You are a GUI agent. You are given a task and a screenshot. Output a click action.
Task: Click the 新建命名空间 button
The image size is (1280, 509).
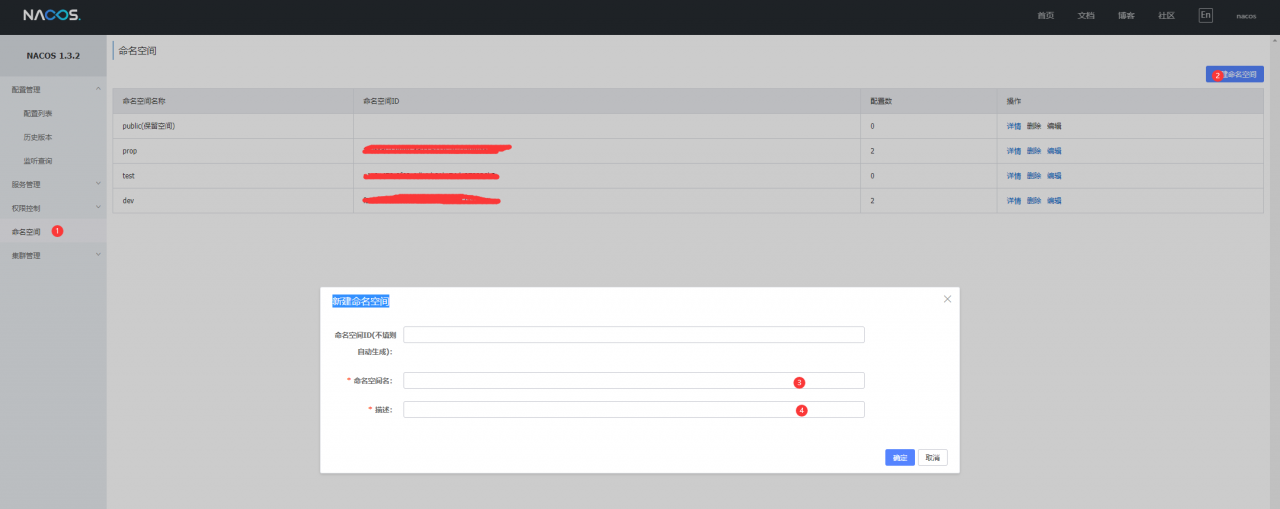1235,74
